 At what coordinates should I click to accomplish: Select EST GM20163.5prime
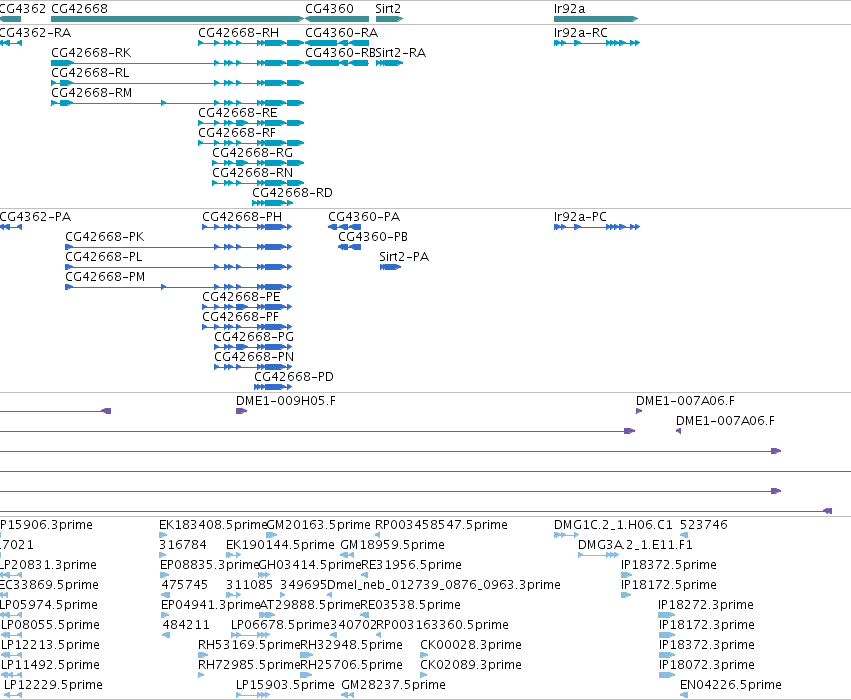tap(319, 525)
